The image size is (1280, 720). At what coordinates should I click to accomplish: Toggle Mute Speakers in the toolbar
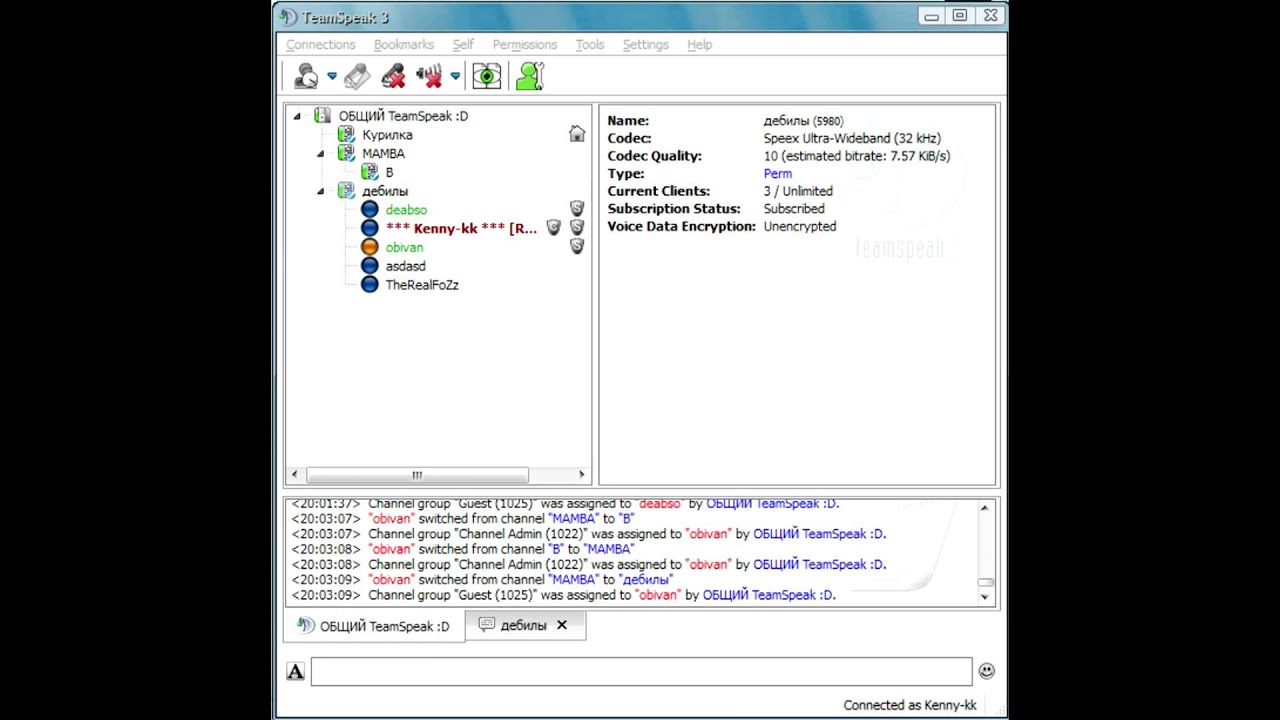pyautogui.click(x=429, y=76)
